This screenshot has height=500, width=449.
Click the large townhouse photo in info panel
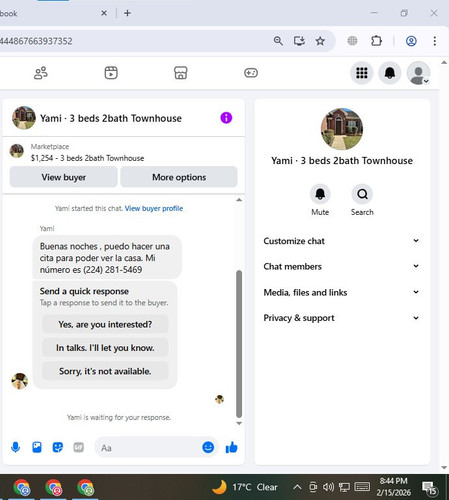pos(342,129)
